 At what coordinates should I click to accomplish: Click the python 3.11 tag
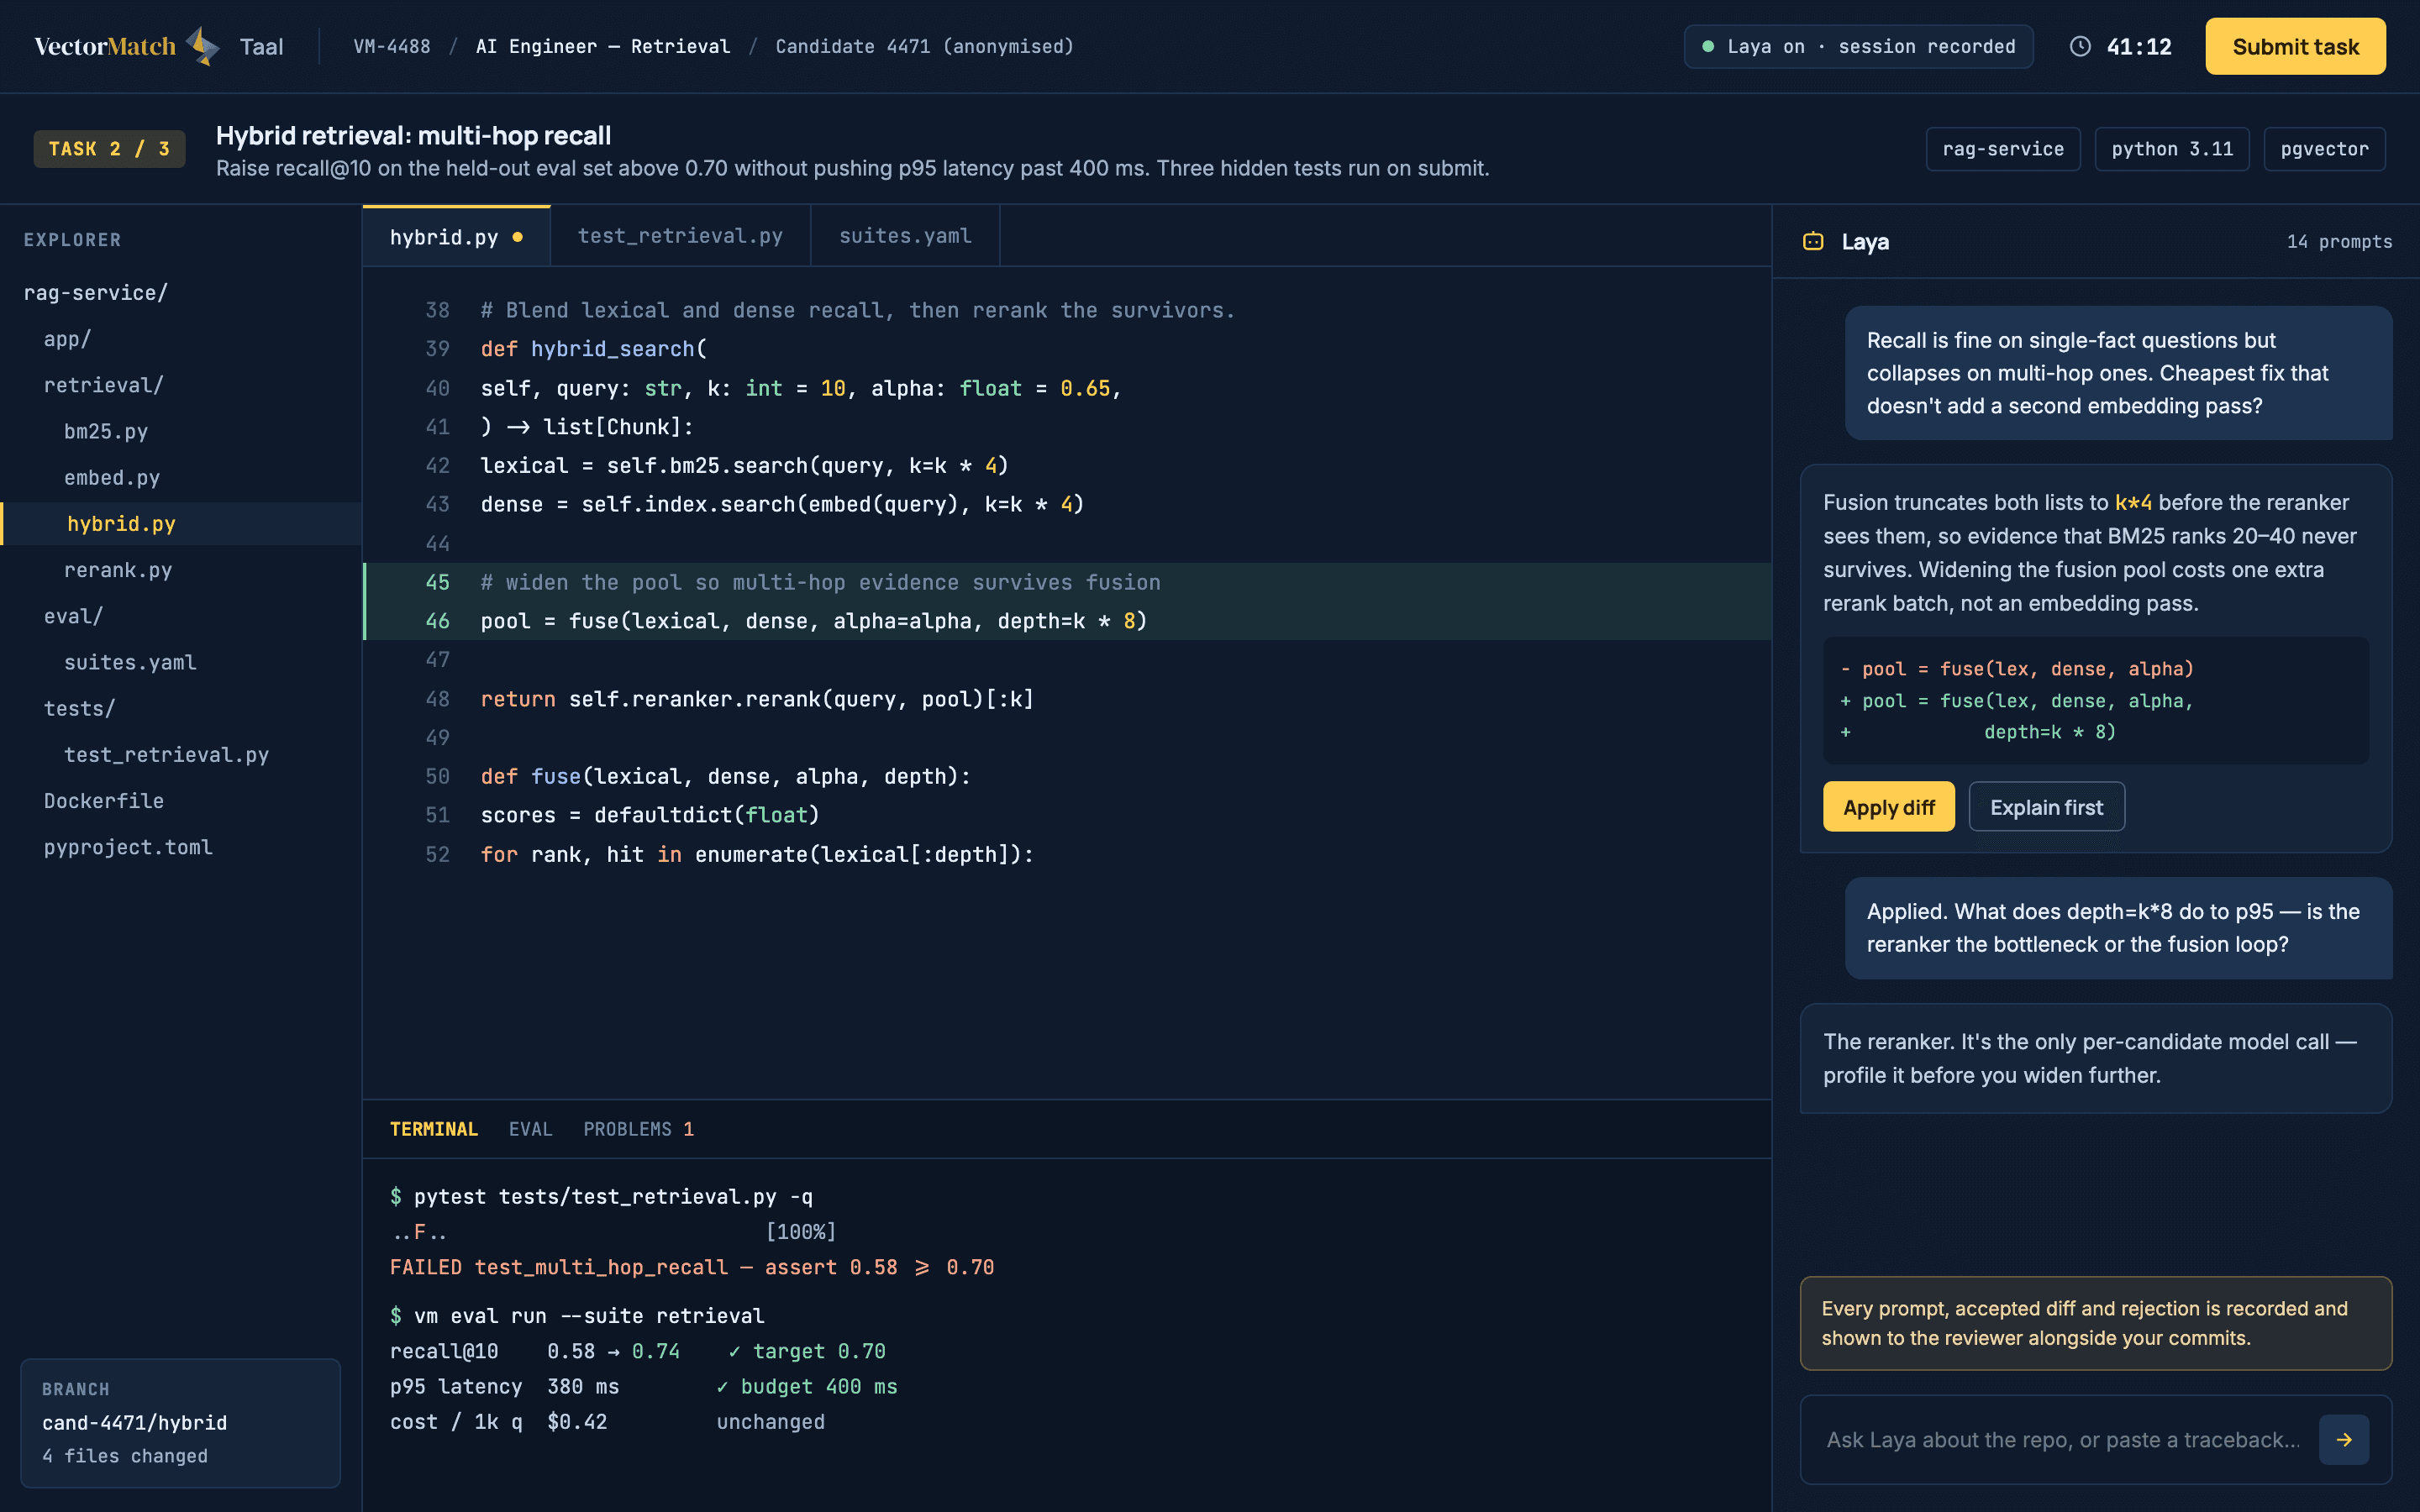(x=2171, y=149)
